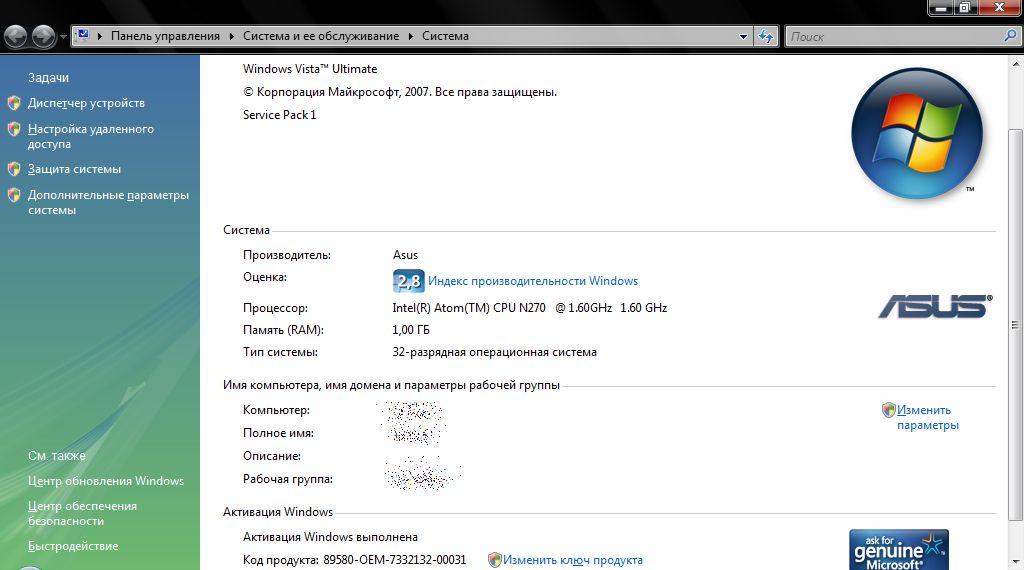Image resolution: width=1024 pixels, height=570 pixels.
Task: Expand arrow after Система и ее обслуживание
Action: click(x=410, y=37)
